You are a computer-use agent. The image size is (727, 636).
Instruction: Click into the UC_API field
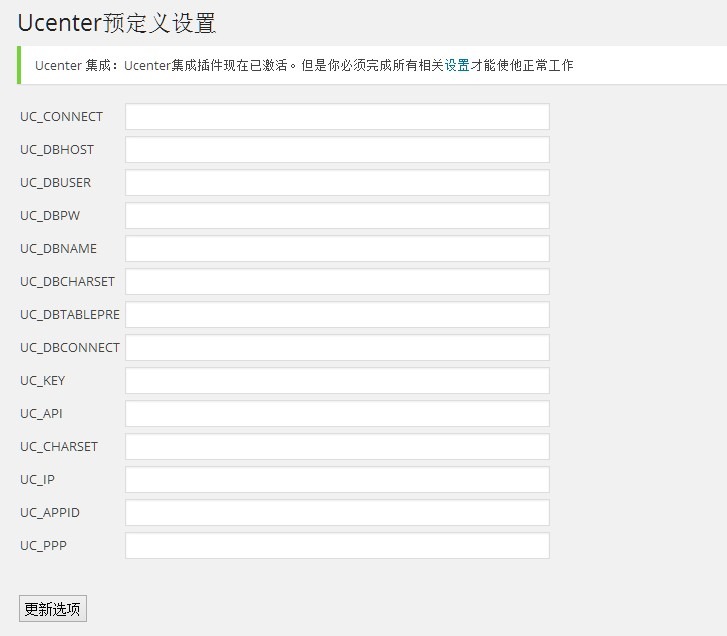point(337,413)
